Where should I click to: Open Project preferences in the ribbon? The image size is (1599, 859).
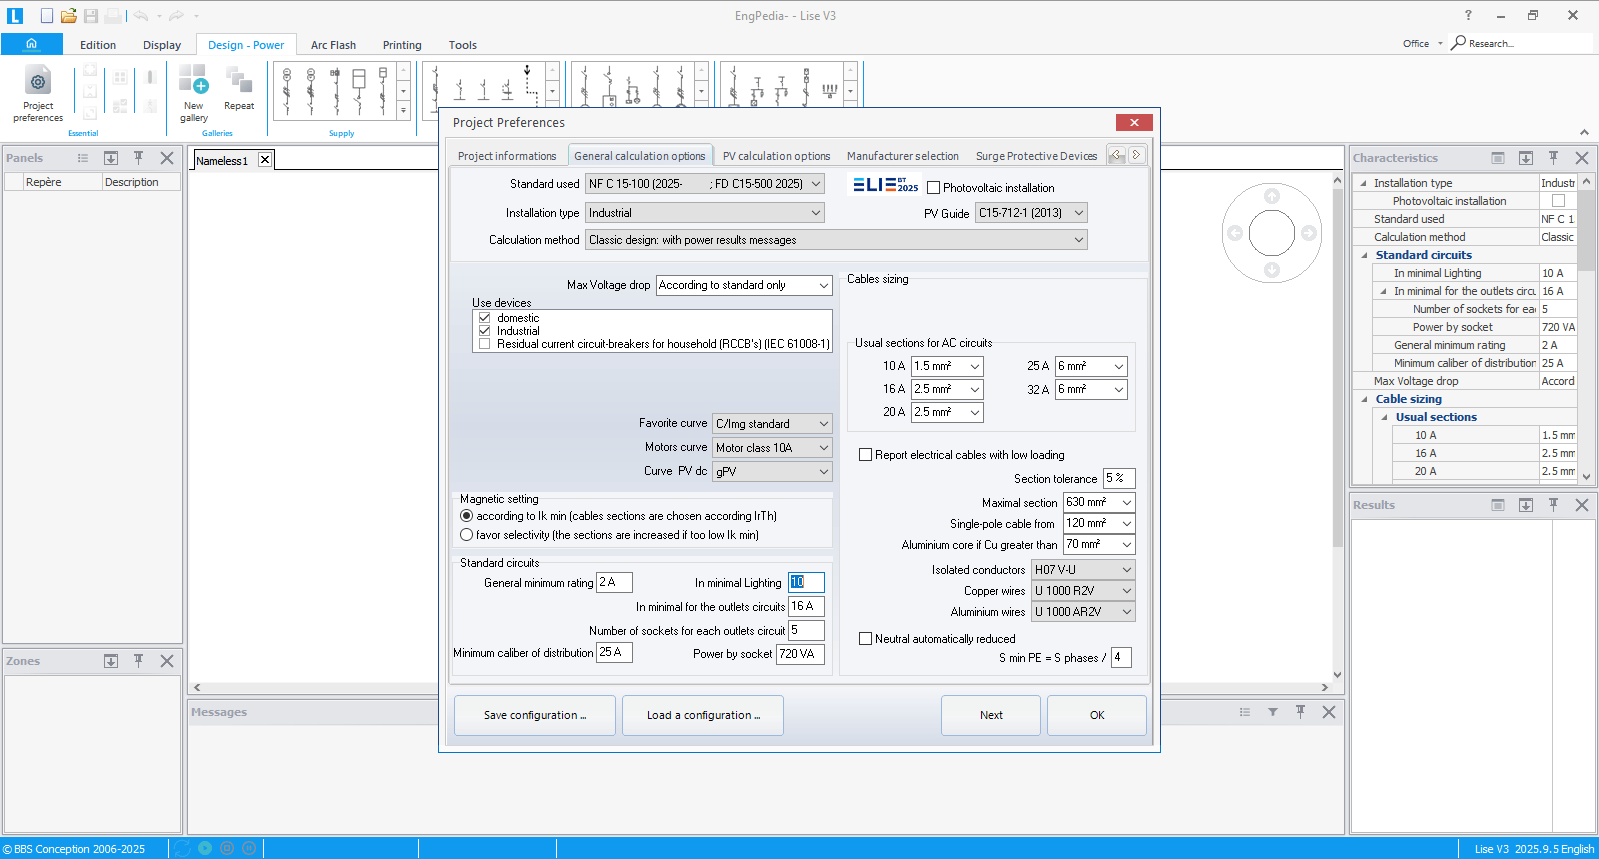[38, 94]
